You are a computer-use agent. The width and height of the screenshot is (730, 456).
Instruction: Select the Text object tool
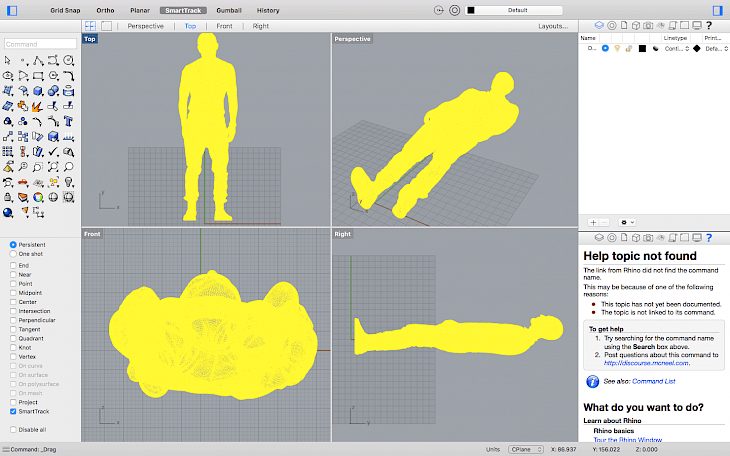pyautogui.click(x=68, y=122)
